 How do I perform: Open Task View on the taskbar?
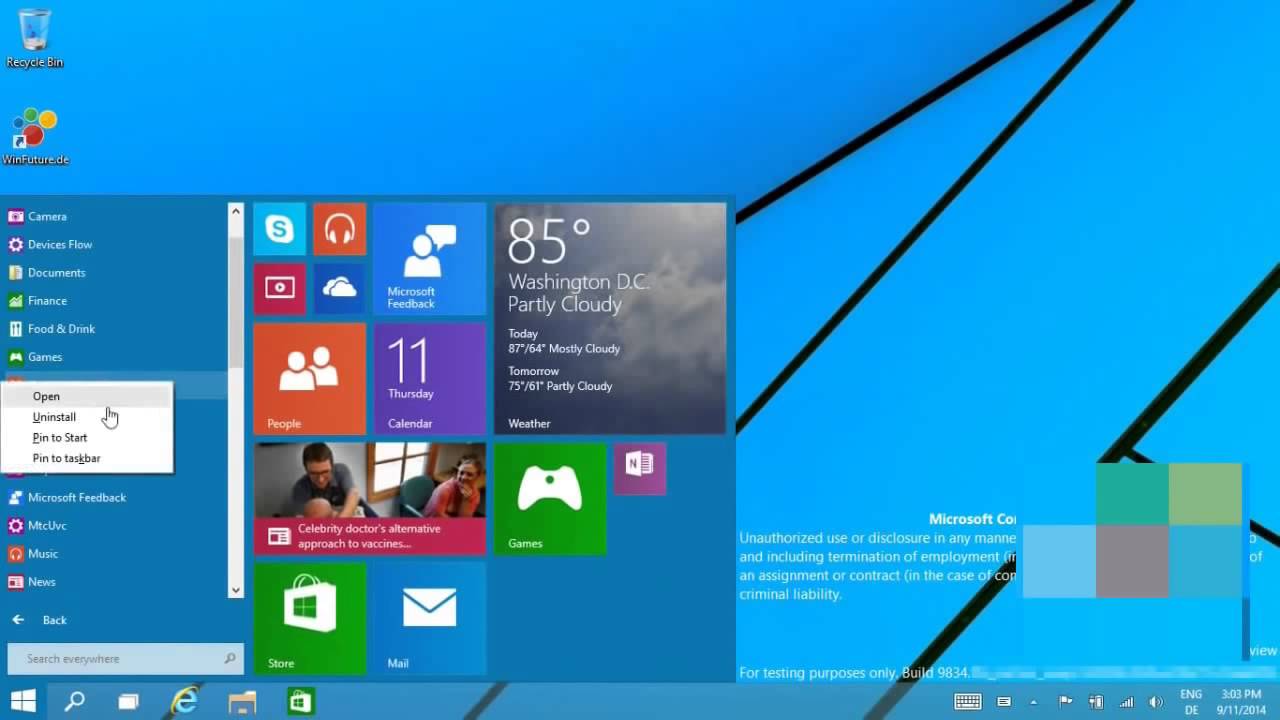[x=128, y=701]
